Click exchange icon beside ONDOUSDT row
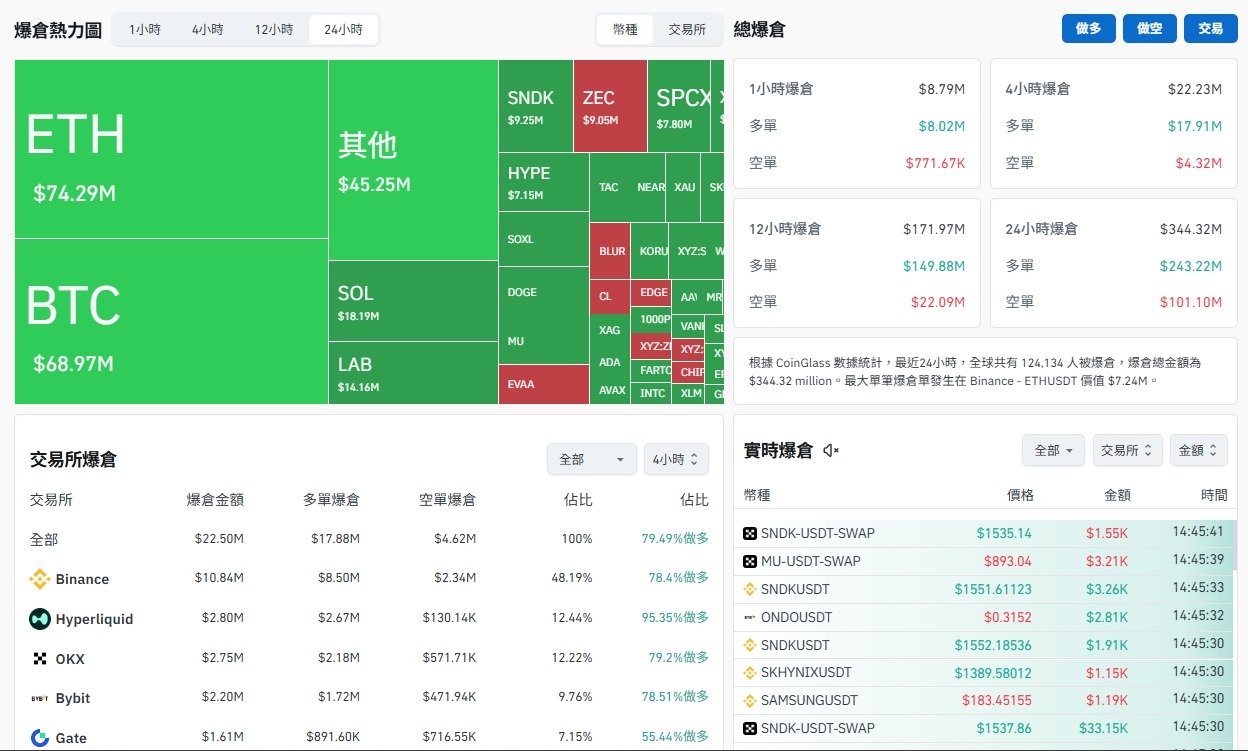 point(750,617)
